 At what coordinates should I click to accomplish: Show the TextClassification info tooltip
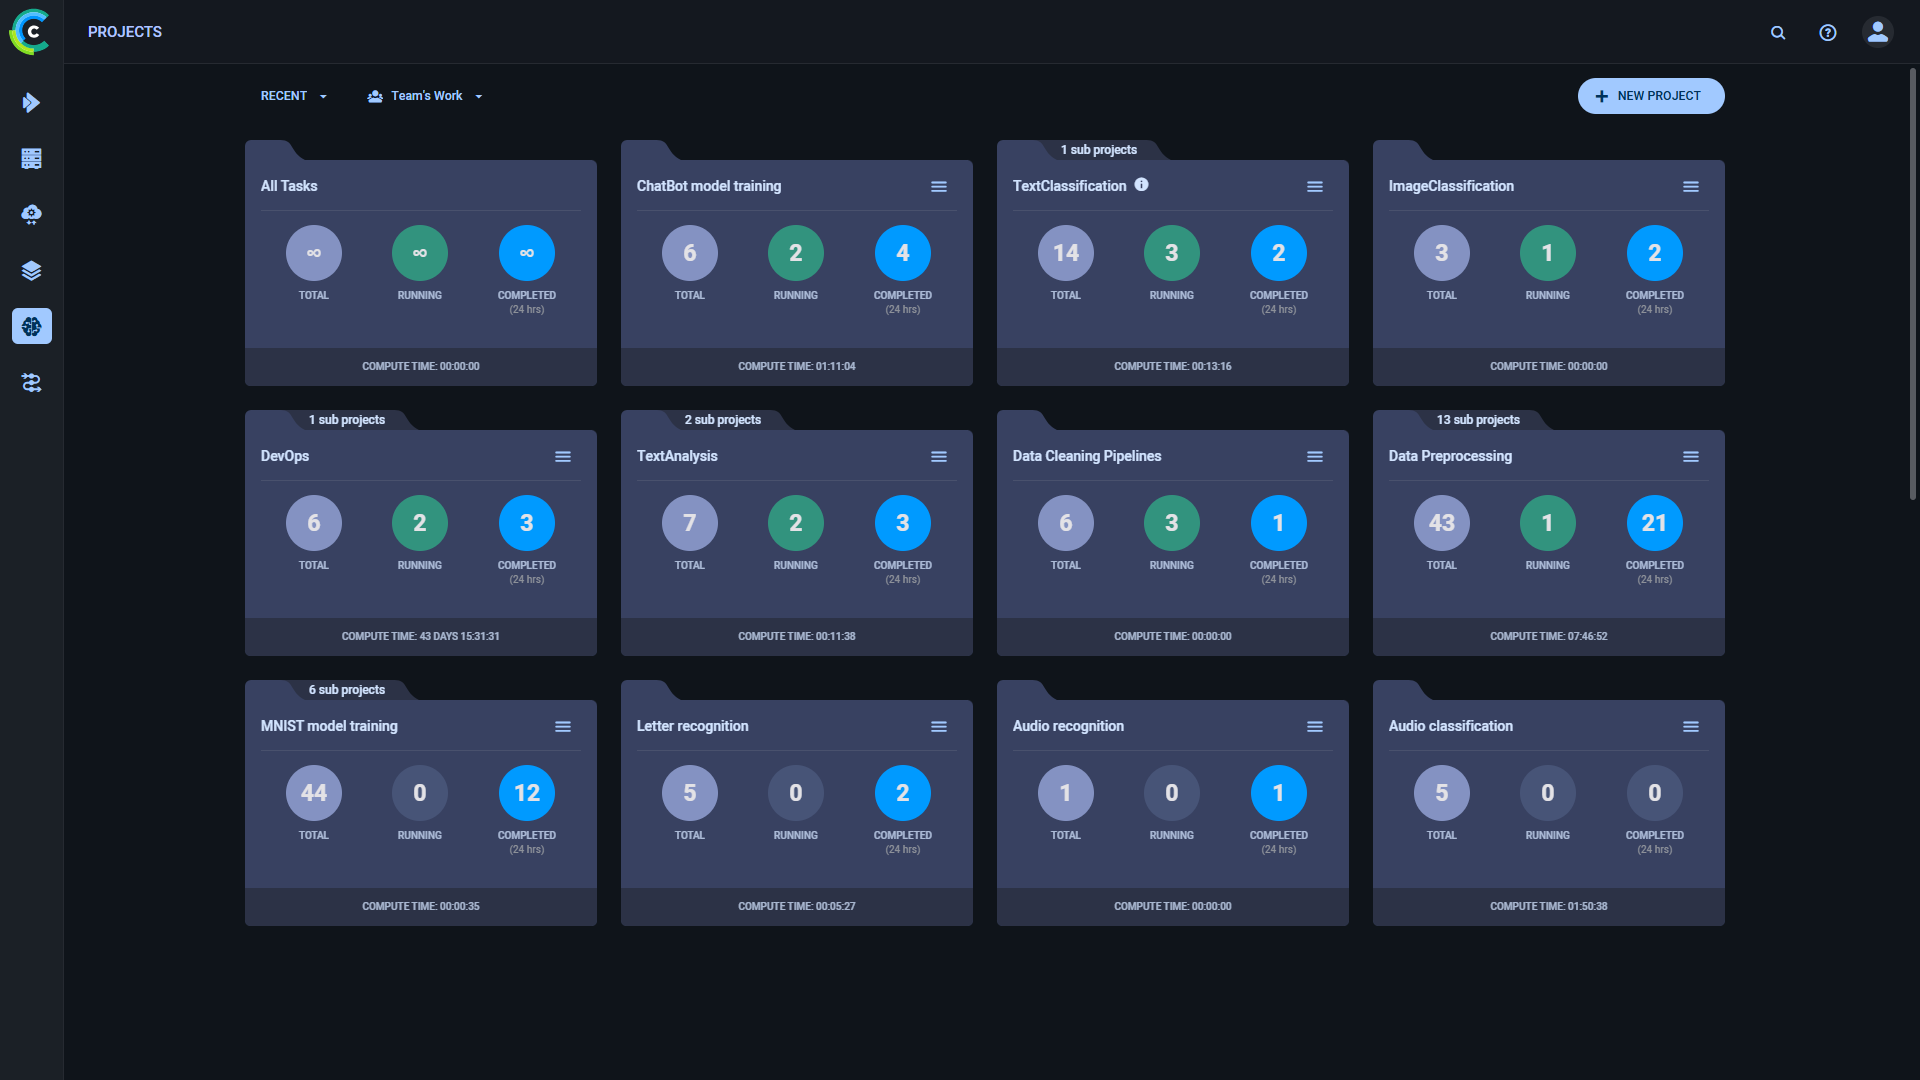(x=1142, y=184)
